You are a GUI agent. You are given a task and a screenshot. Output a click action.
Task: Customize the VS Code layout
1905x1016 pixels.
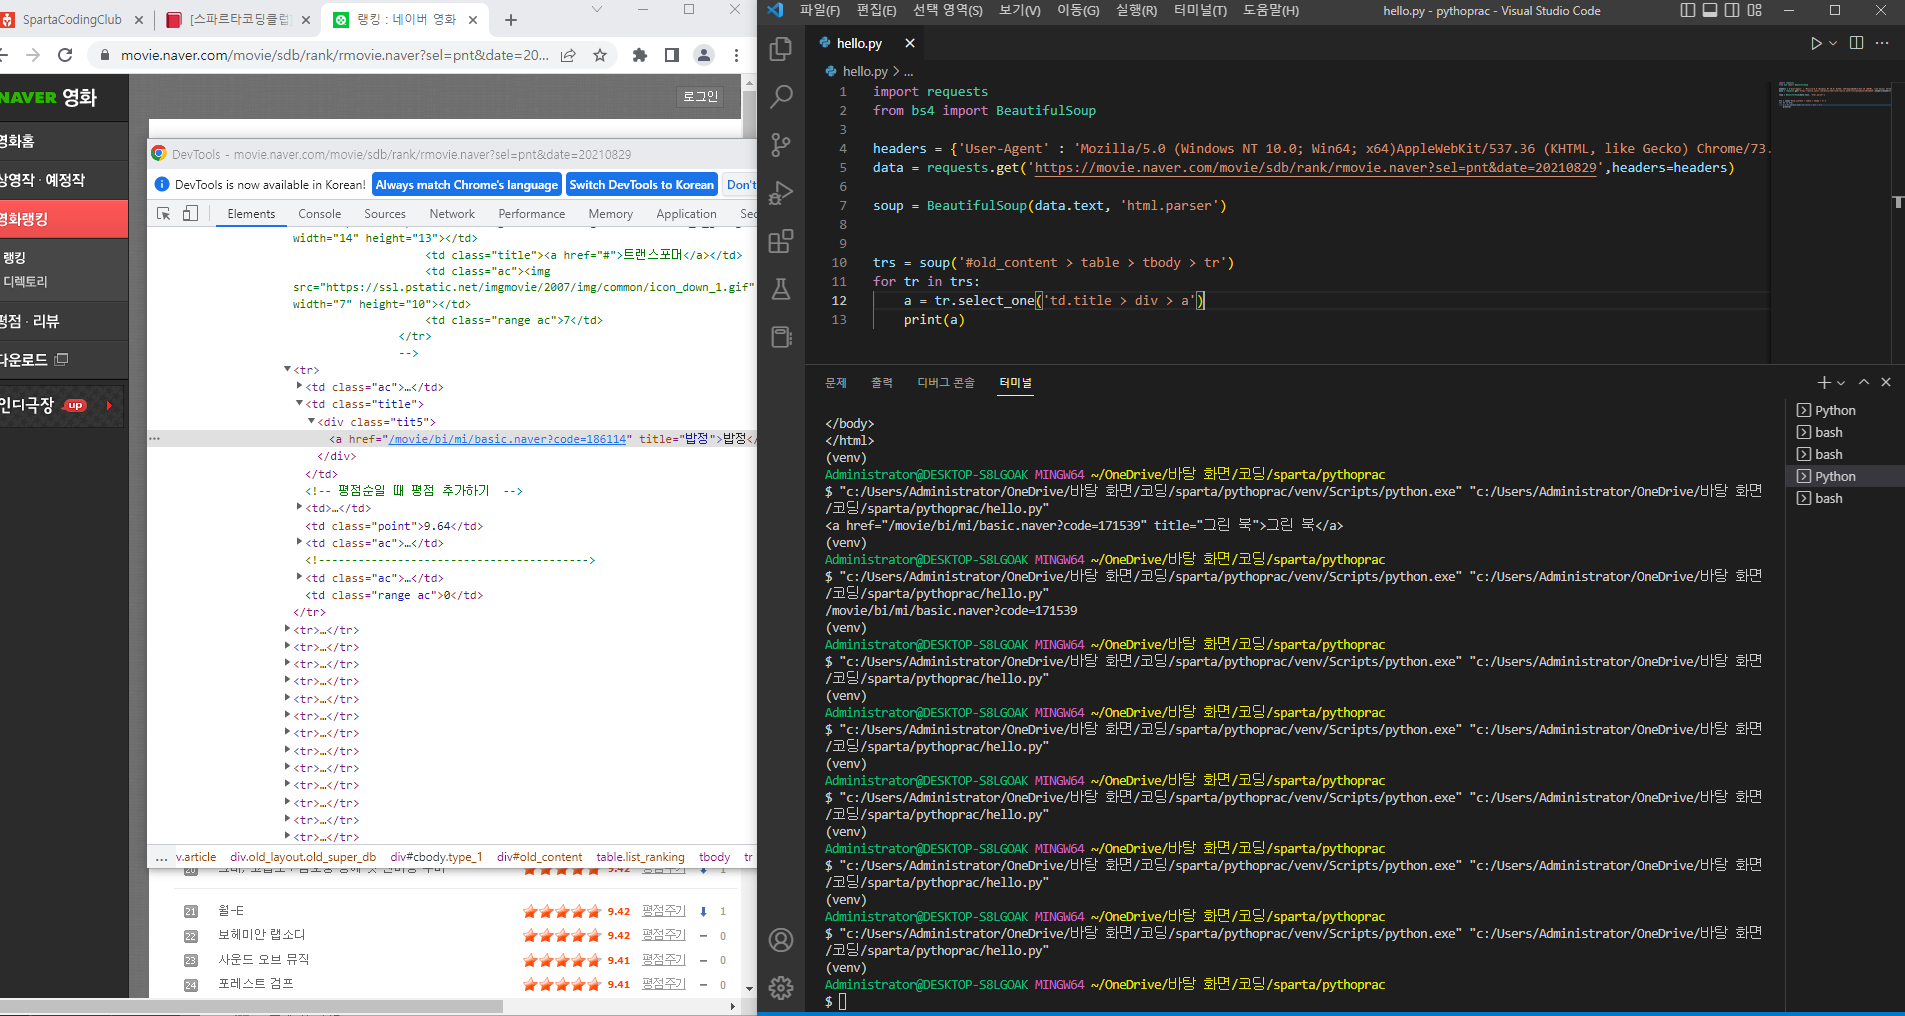(x=1754, y=10)
